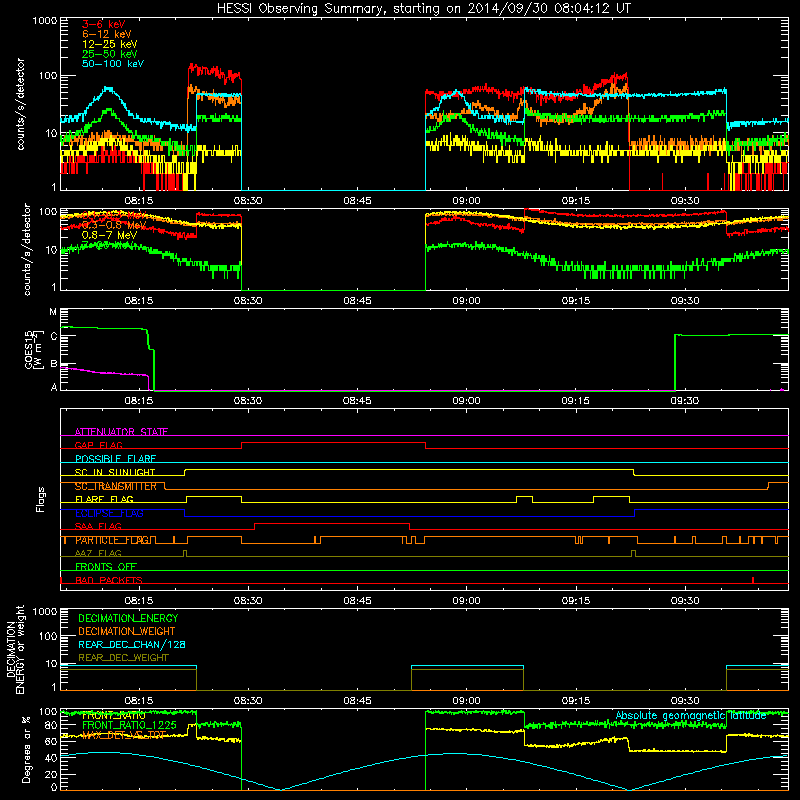Viewport: 800px width, 800px height.
Task: Click the REAR_DEC_CHAN/128 legend label
Action: [x=132, y=645]
